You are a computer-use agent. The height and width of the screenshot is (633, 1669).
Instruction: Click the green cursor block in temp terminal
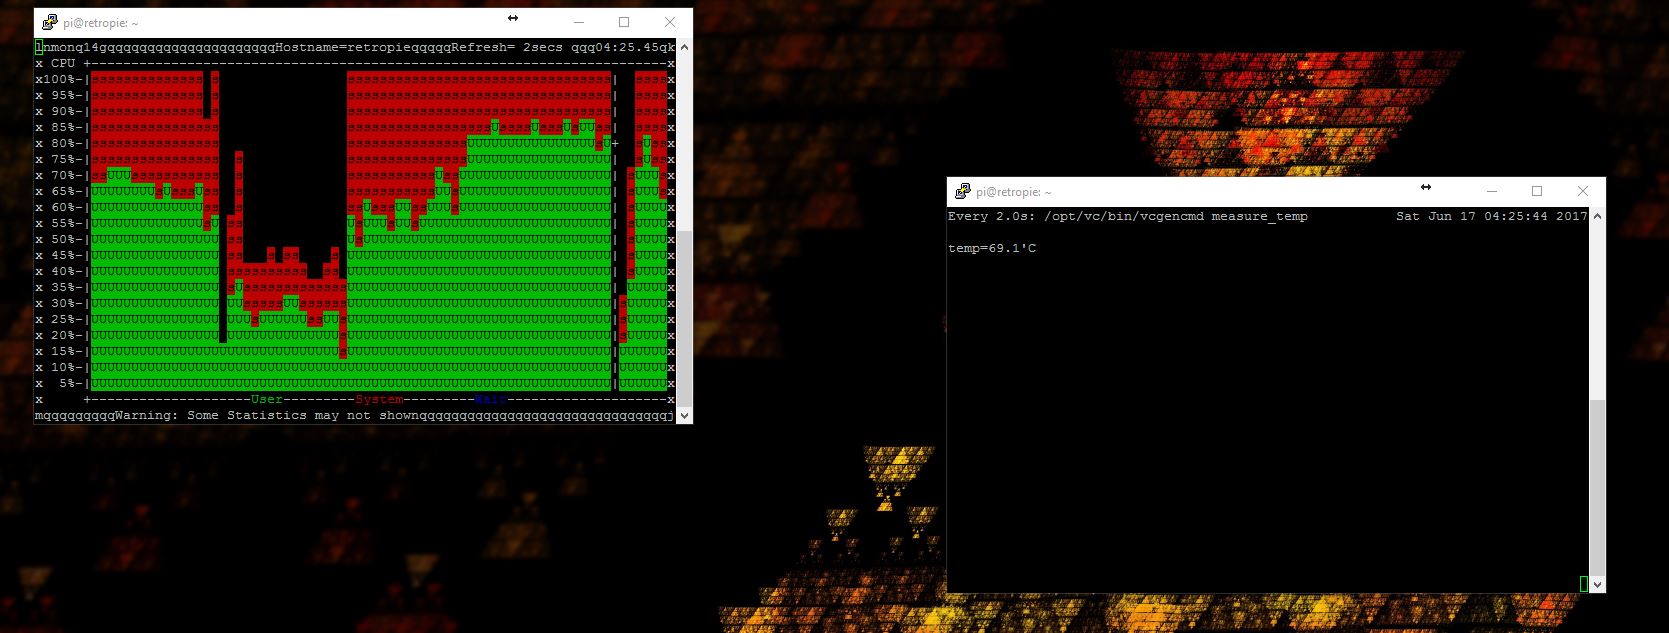pos(1583,583)
